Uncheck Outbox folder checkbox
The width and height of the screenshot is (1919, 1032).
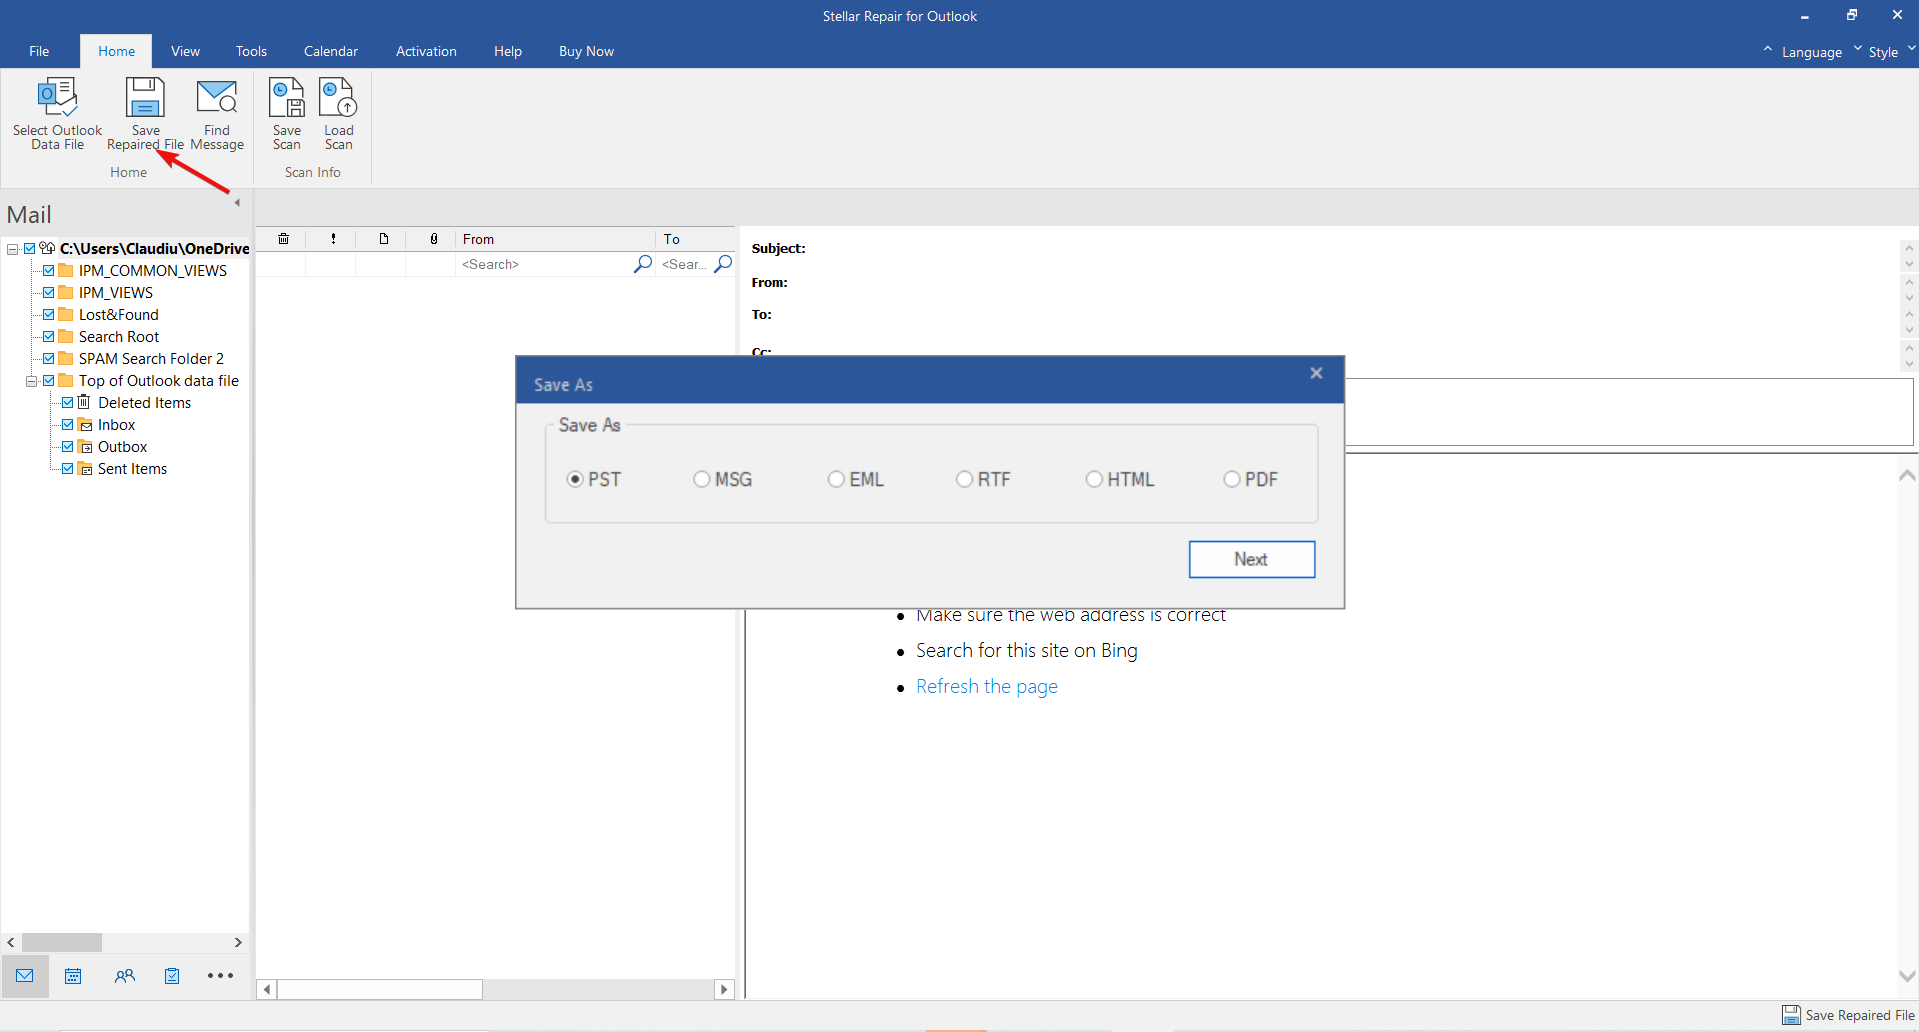point(67,446)
